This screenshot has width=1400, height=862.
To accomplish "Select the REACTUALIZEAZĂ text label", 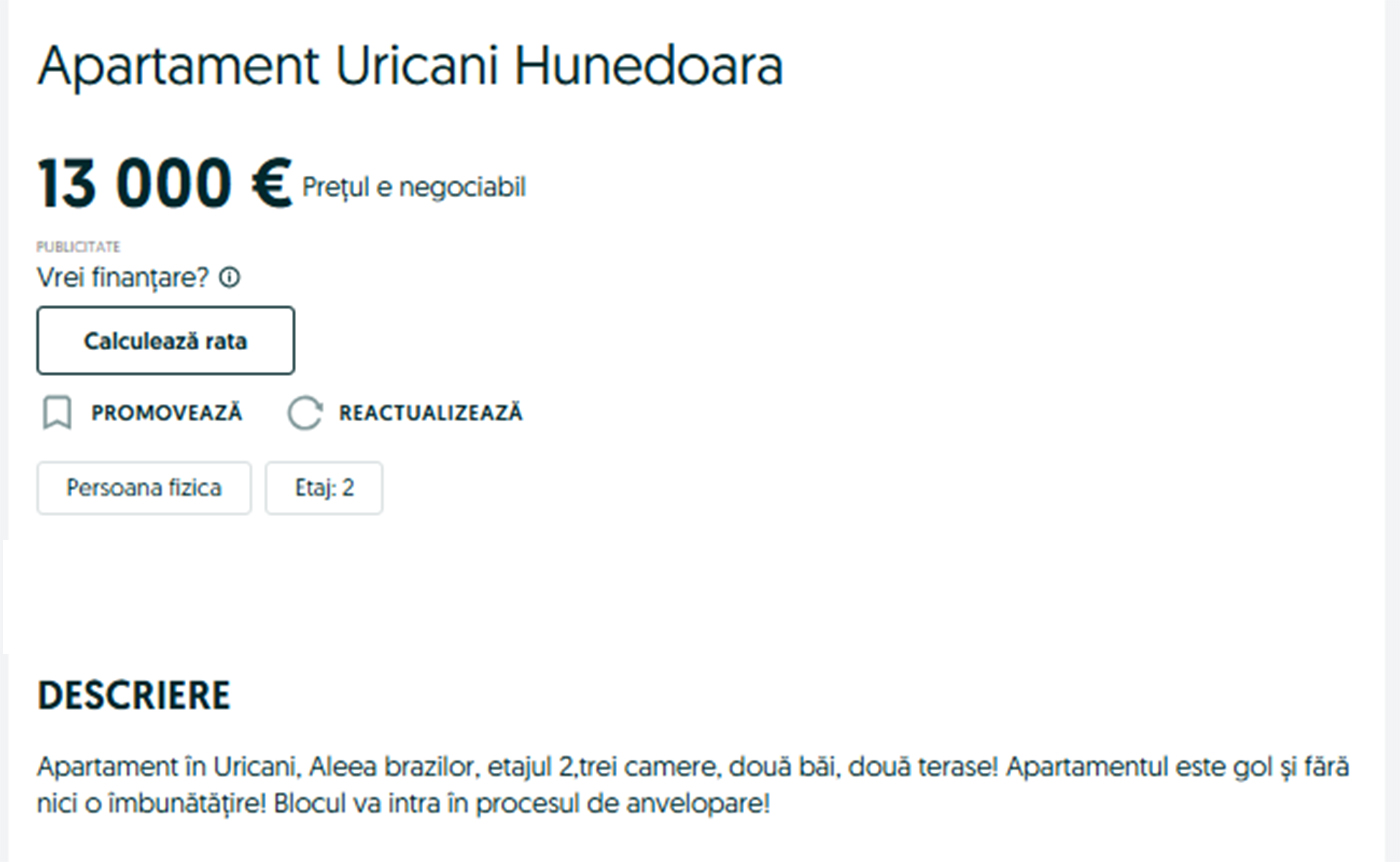I will [430, 413].
